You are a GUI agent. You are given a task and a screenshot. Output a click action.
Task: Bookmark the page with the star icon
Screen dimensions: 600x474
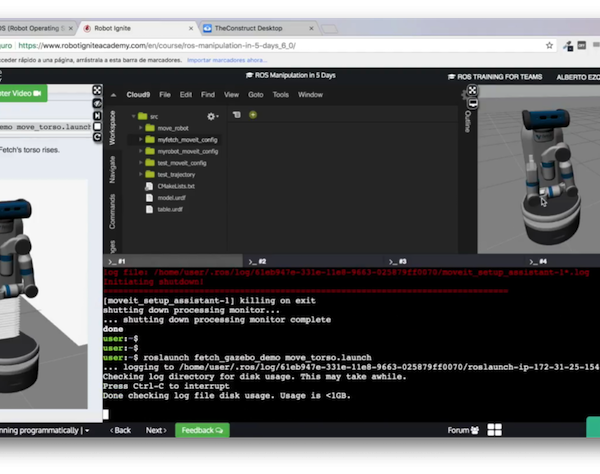[x=549, y=46]
